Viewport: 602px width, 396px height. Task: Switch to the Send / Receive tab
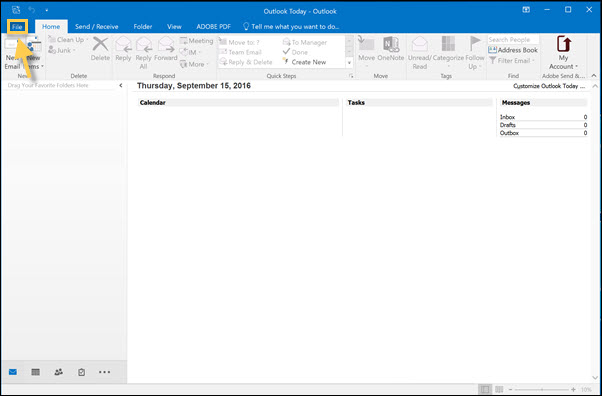pos(96,27)
